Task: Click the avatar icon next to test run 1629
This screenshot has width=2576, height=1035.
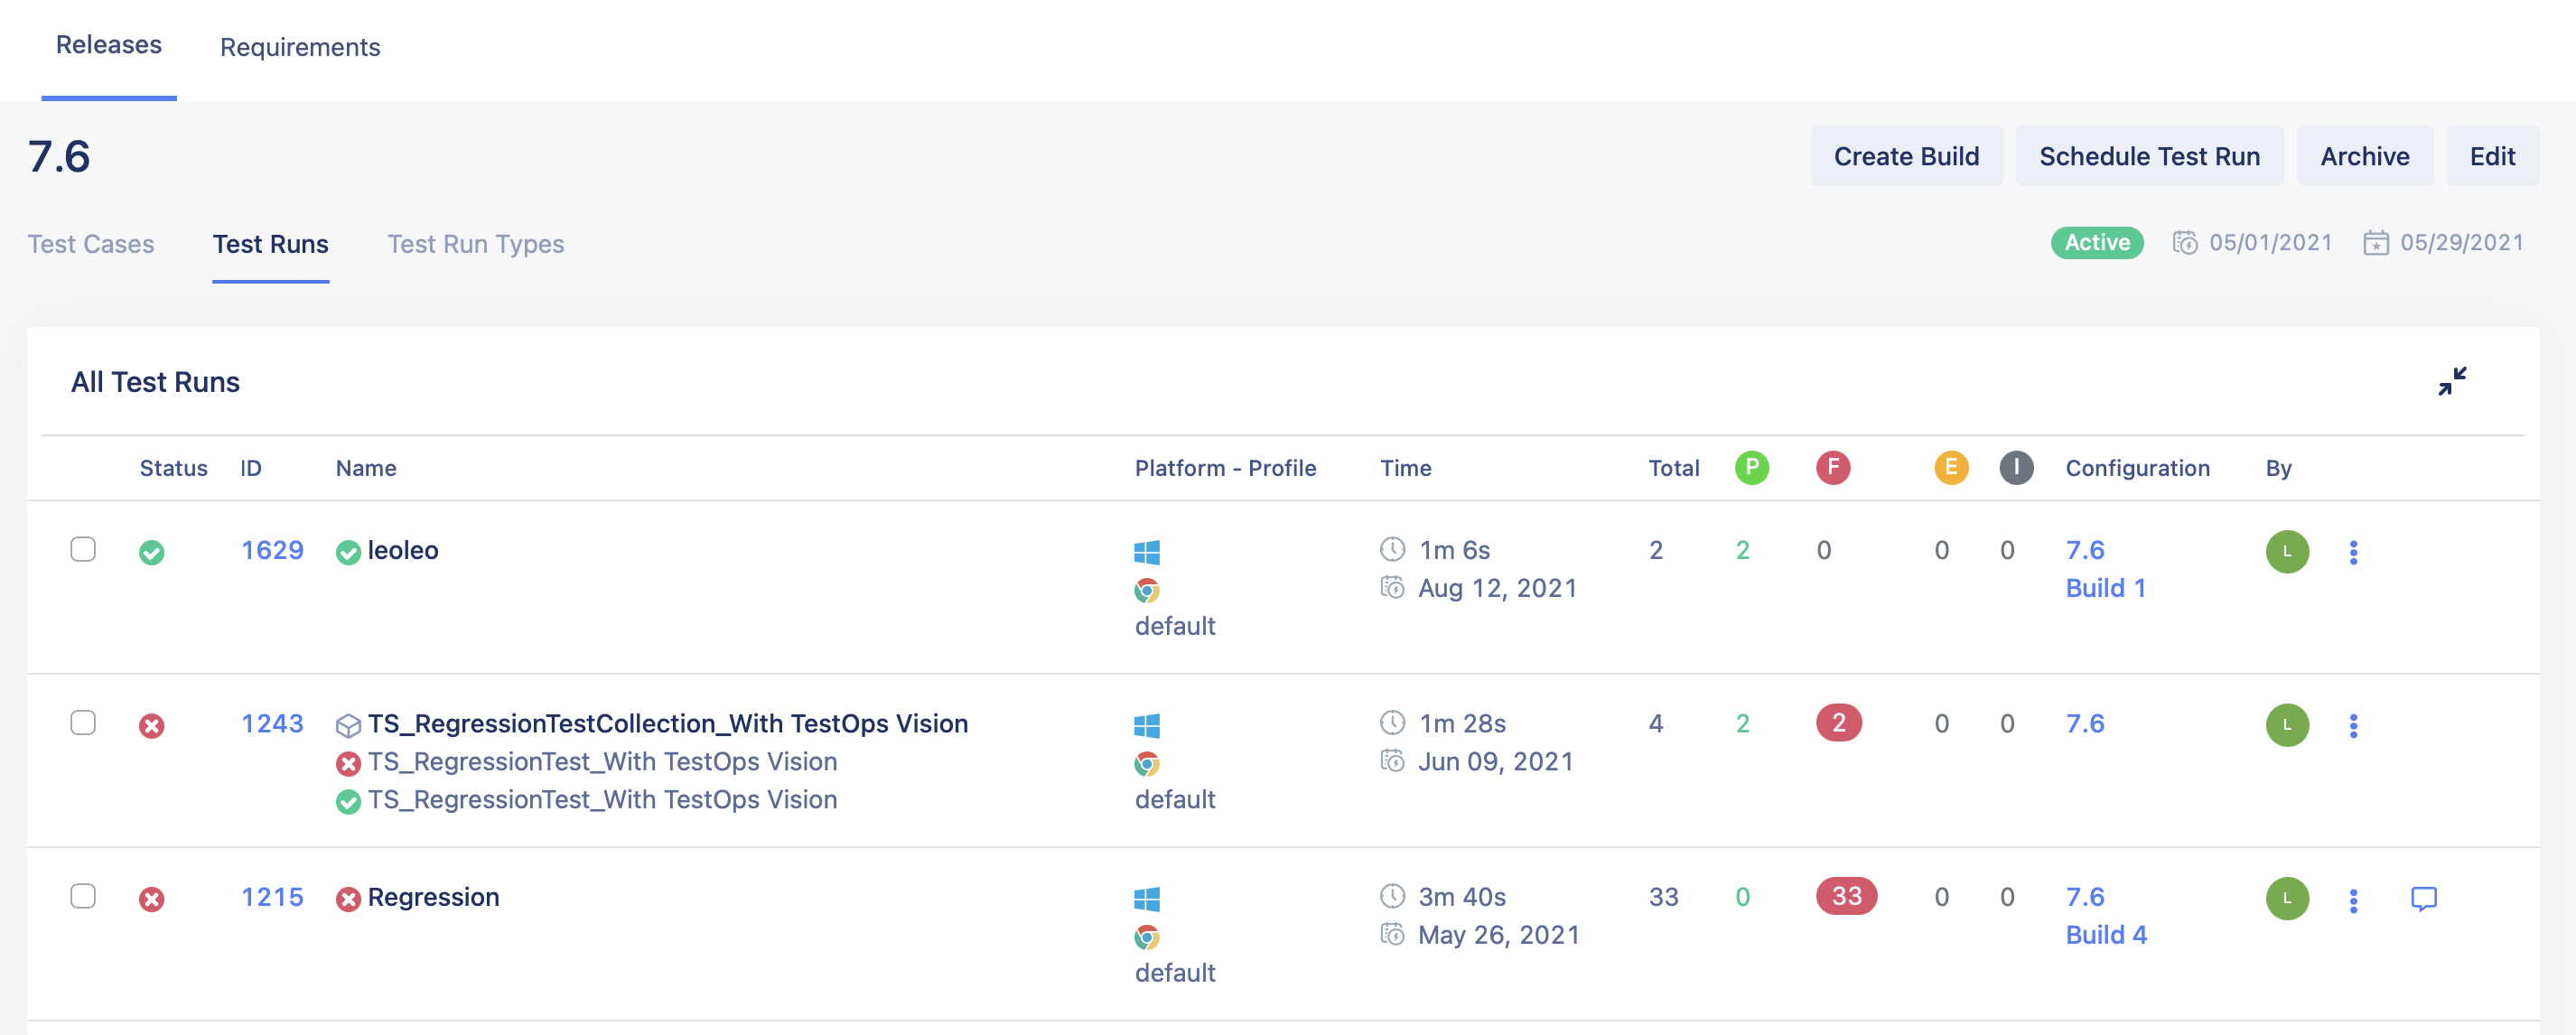Action: click(x=2288, y=551)
